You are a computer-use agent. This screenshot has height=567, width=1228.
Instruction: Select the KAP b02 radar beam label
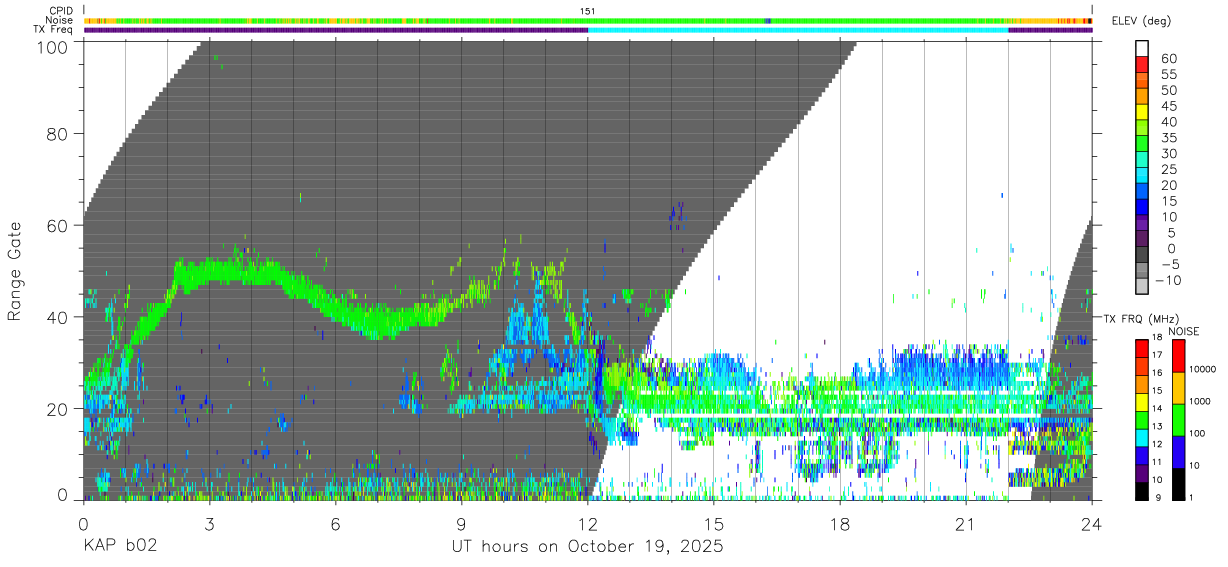[x=119, y=548]
